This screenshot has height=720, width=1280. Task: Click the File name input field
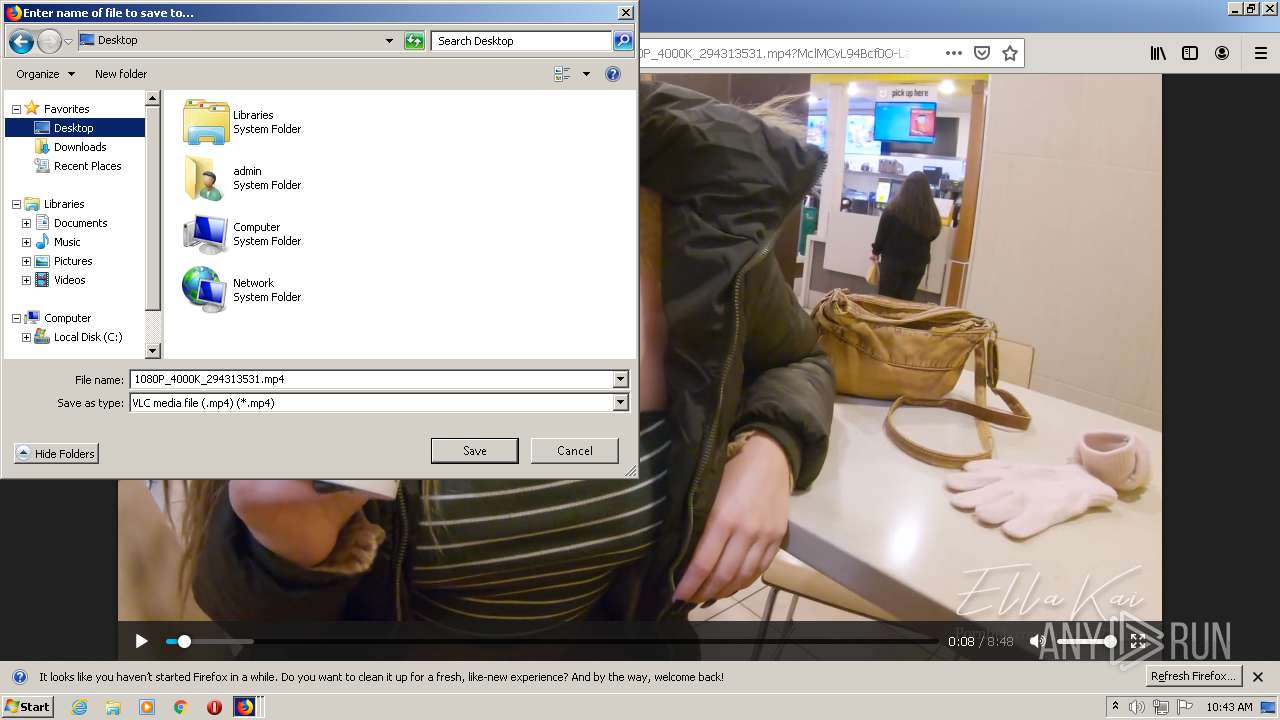click(371, 379)
